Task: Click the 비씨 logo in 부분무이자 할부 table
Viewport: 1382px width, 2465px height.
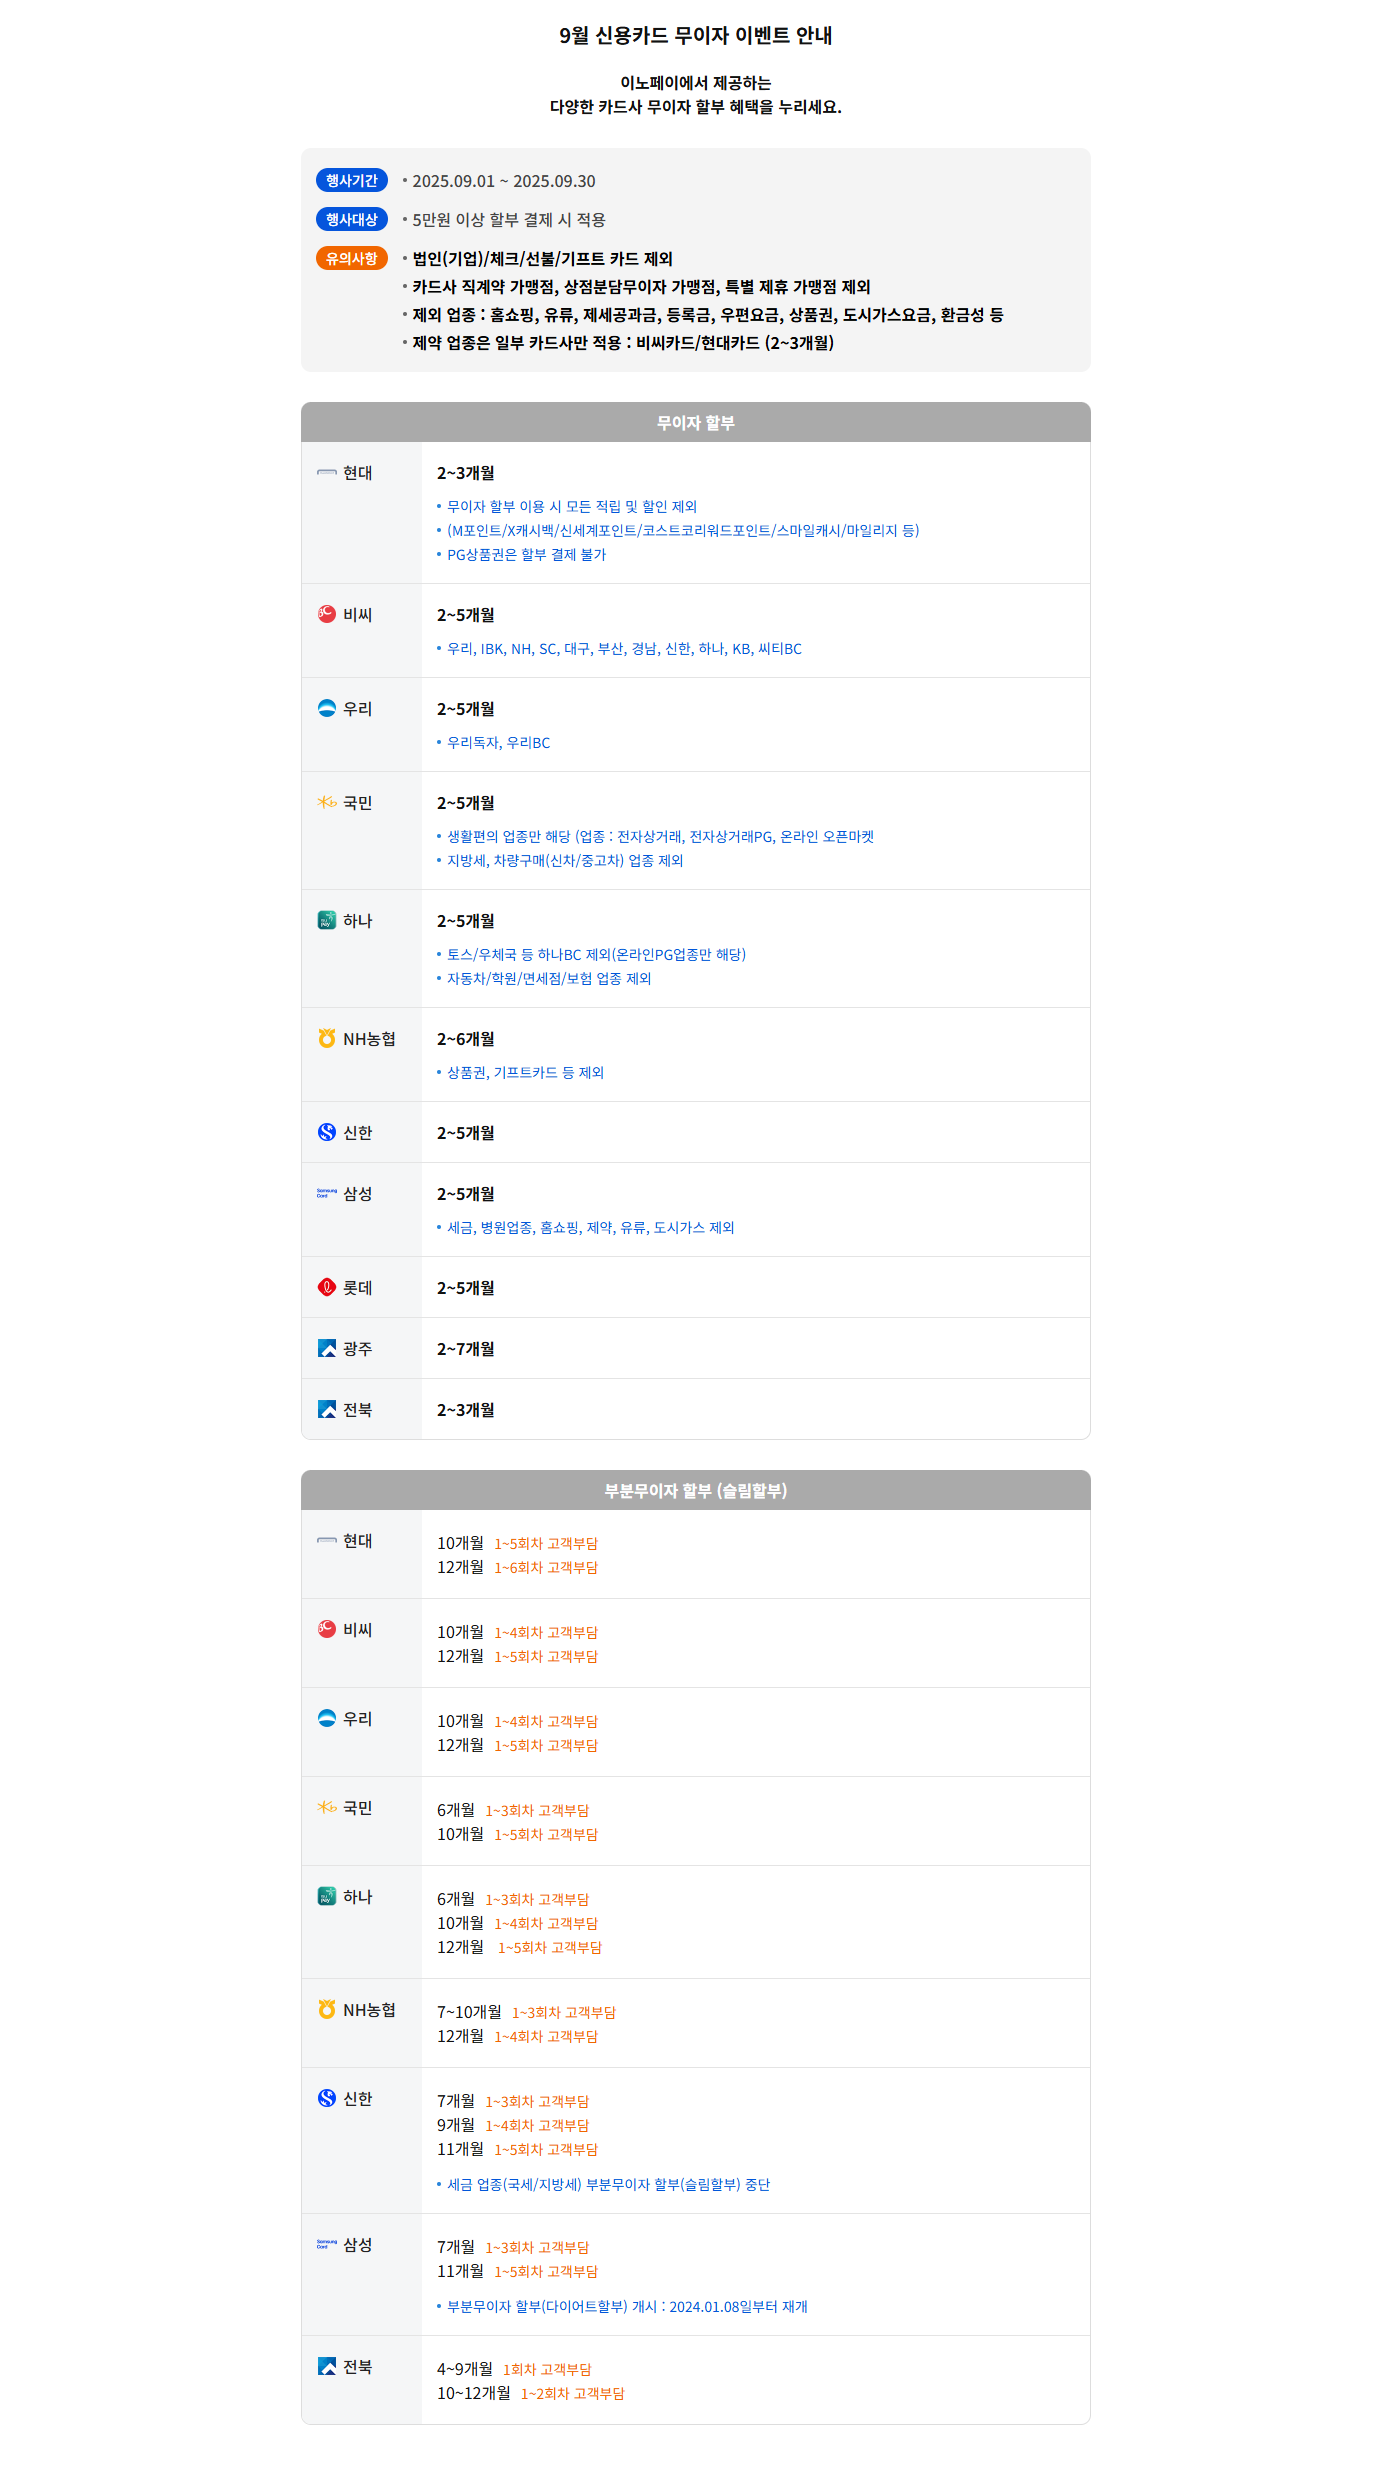Action: coord(327,1629)
